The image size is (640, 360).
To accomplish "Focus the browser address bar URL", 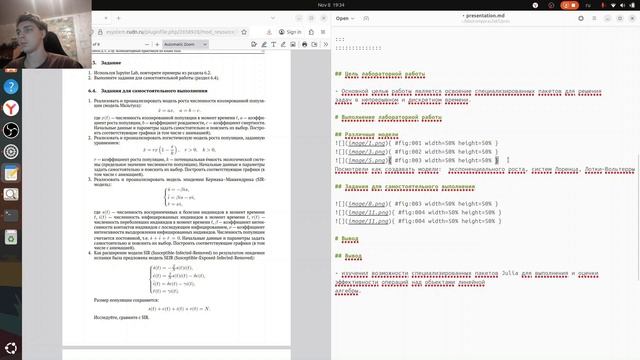I will (x=170, y=32).
